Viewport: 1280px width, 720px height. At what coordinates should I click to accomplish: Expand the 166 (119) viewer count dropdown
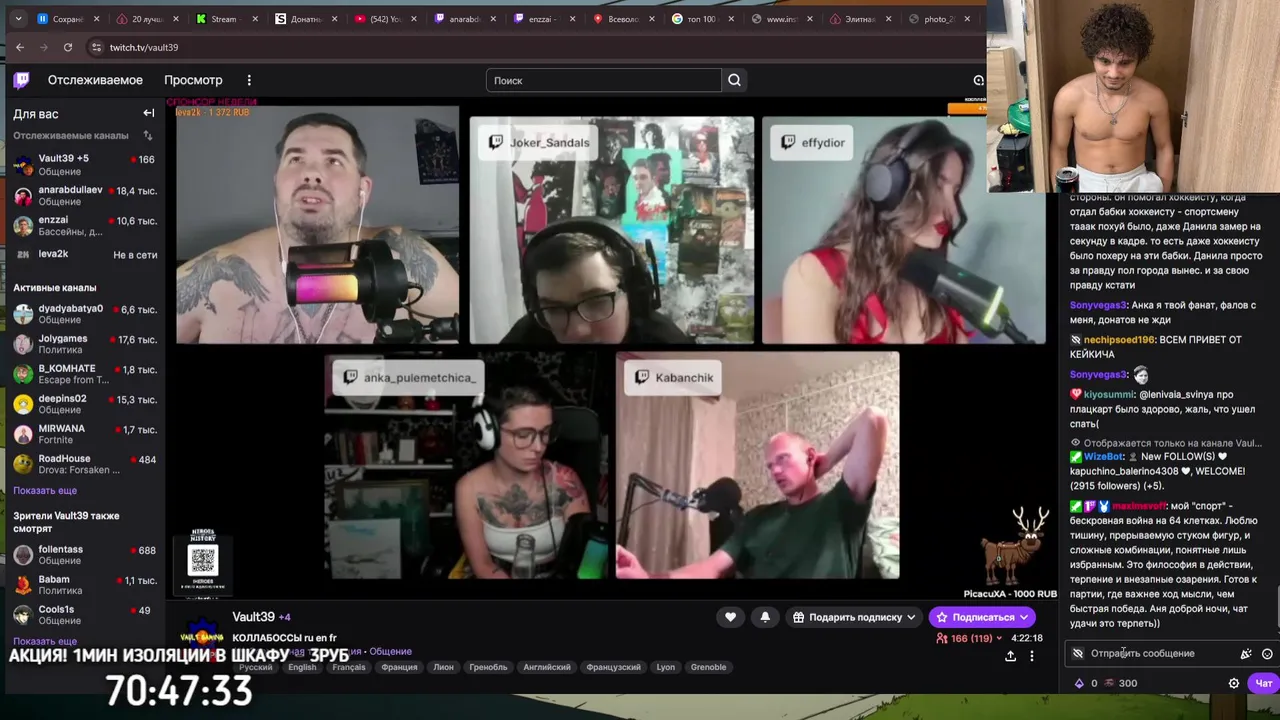point(969,638)
